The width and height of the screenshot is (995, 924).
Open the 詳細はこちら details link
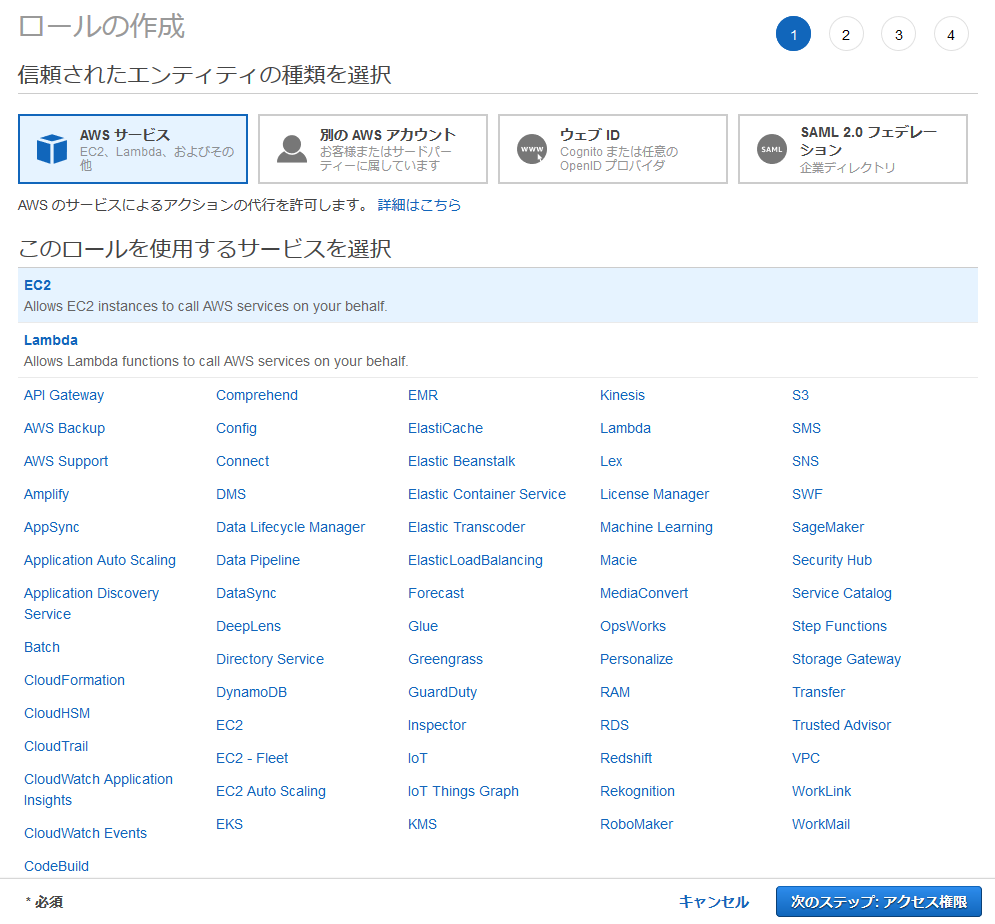coord(419,205)
